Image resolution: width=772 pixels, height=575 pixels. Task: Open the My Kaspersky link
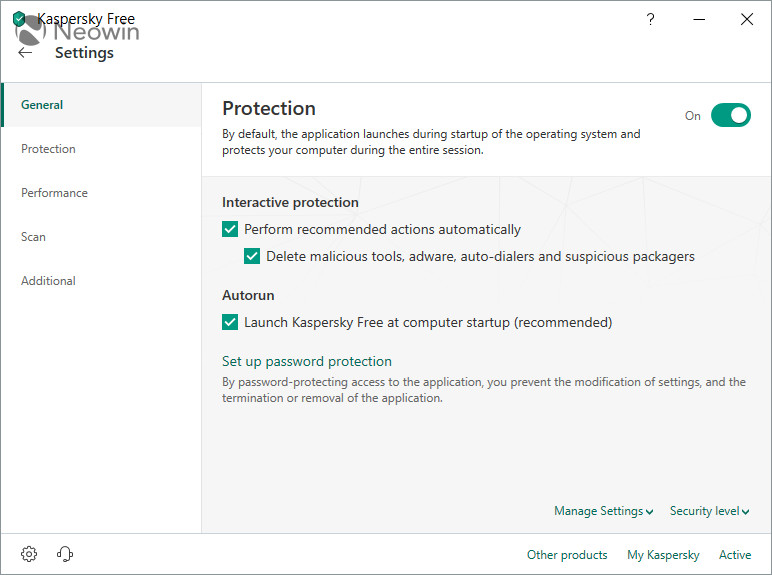(x=663, y=555)
